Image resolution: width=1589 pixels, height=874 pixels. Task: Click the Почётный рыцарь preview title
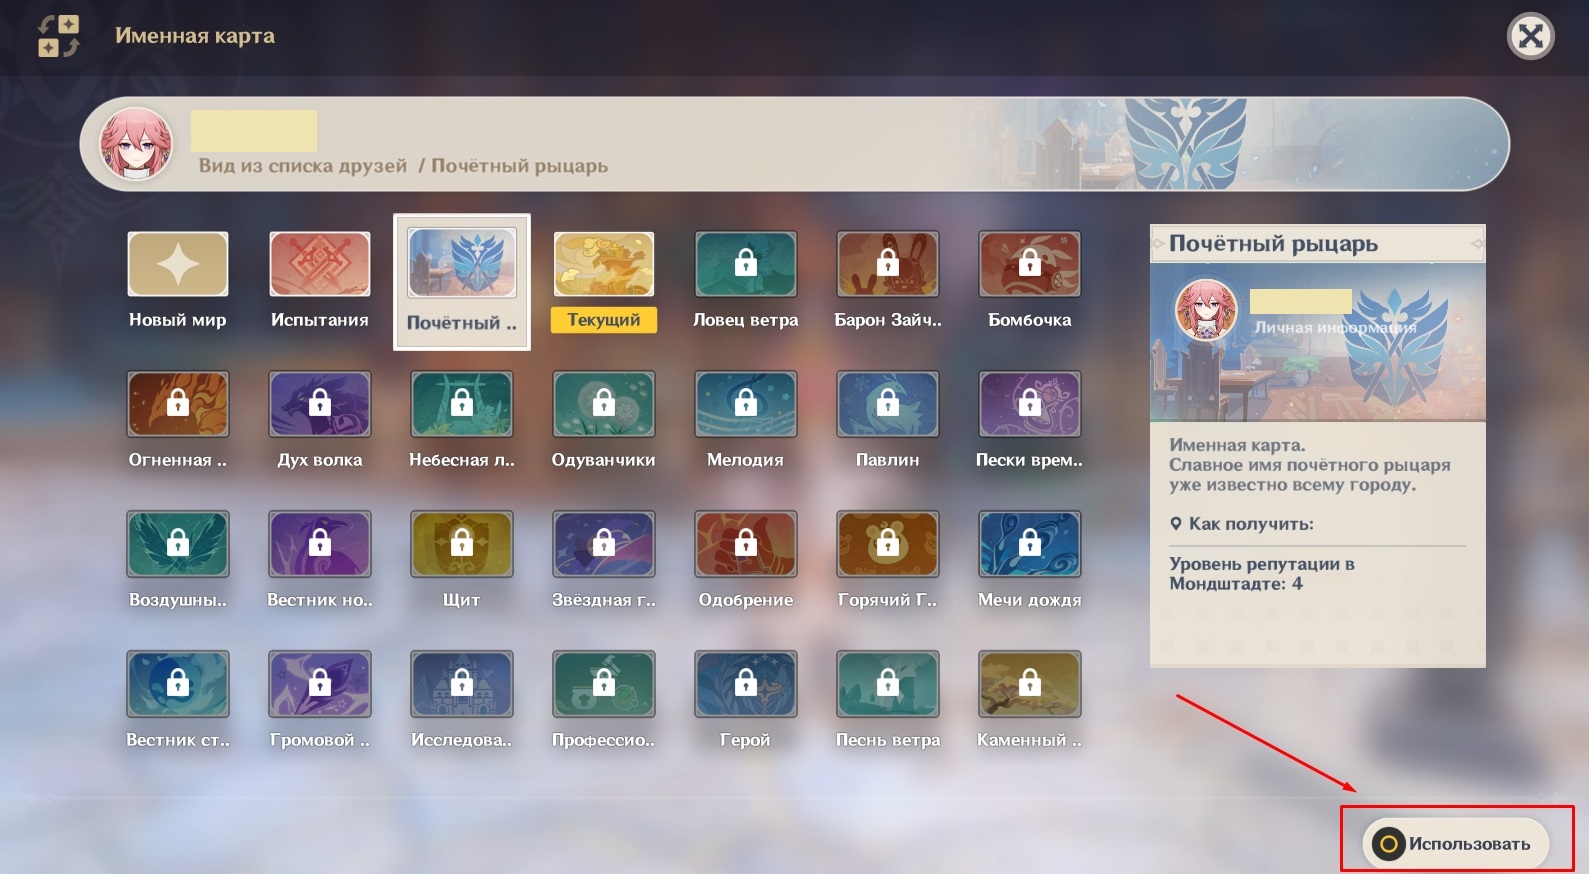coord(1273,243)
